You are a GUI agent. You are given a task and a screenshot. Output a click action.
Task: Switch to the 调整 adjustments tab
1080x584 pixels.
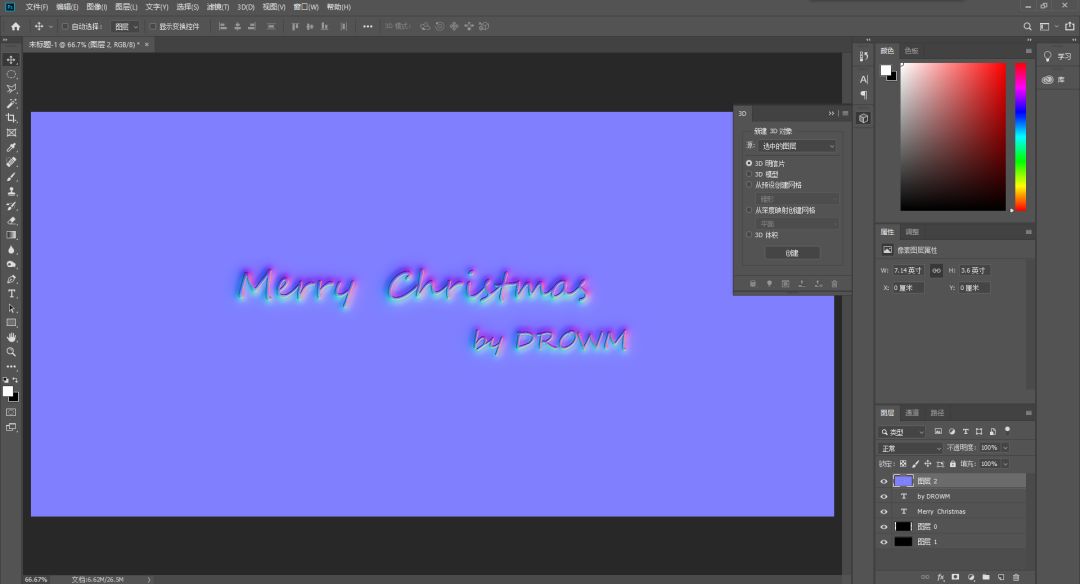[x=912, y=232]
